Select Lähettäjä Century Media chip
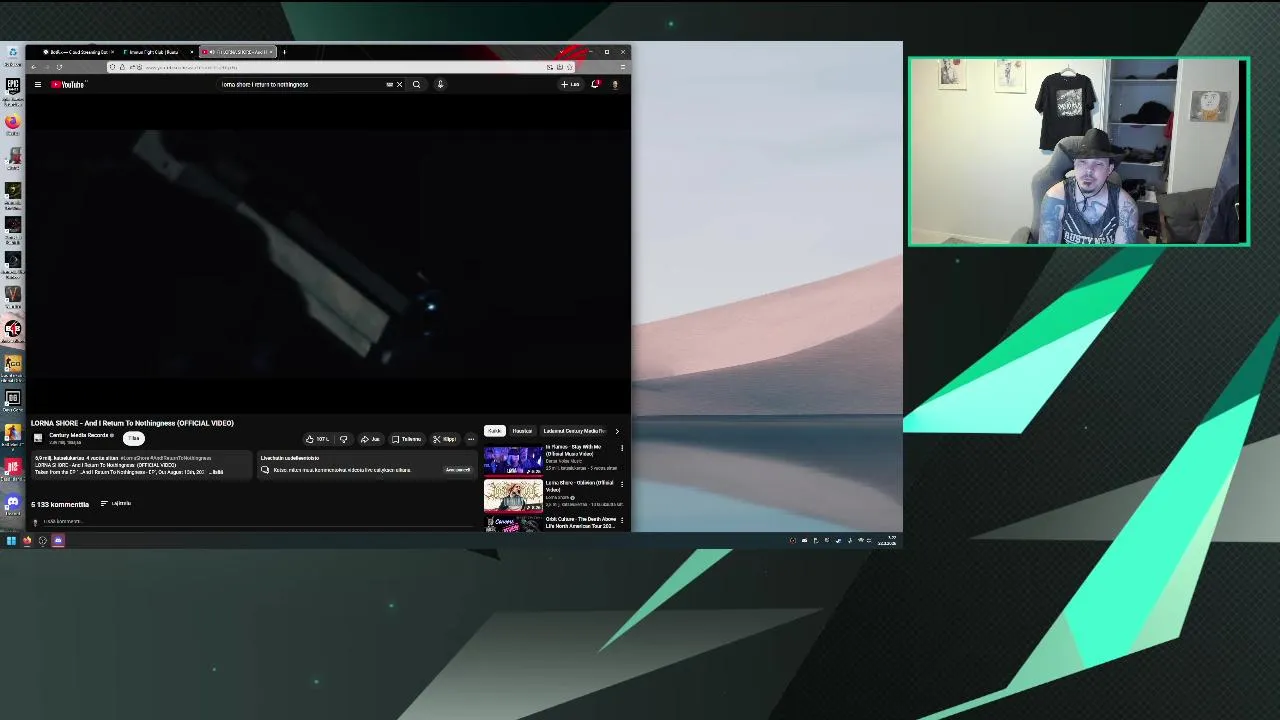This screenshot has height=720, width=1280. 574,431
